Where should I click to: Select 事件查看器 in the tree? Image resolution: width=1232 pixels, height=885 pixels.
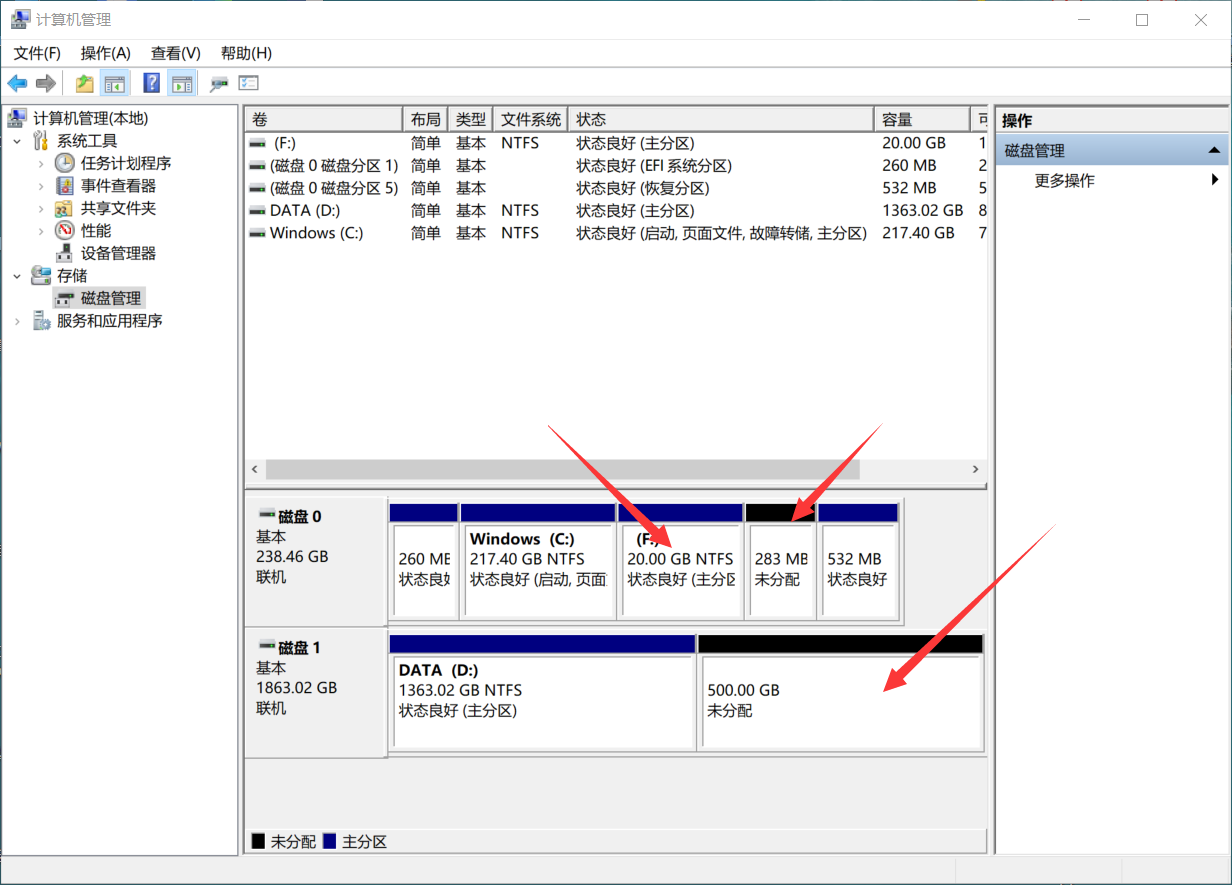[118, 186]
